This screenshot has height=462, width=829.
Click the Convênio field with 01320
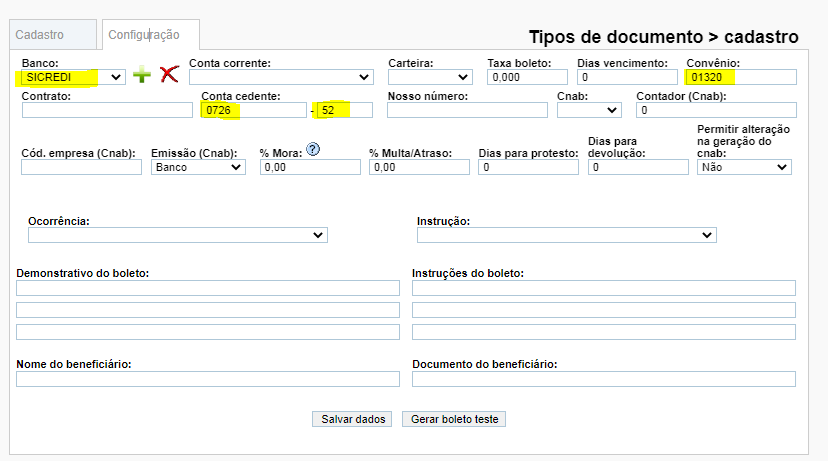point(741,77)
